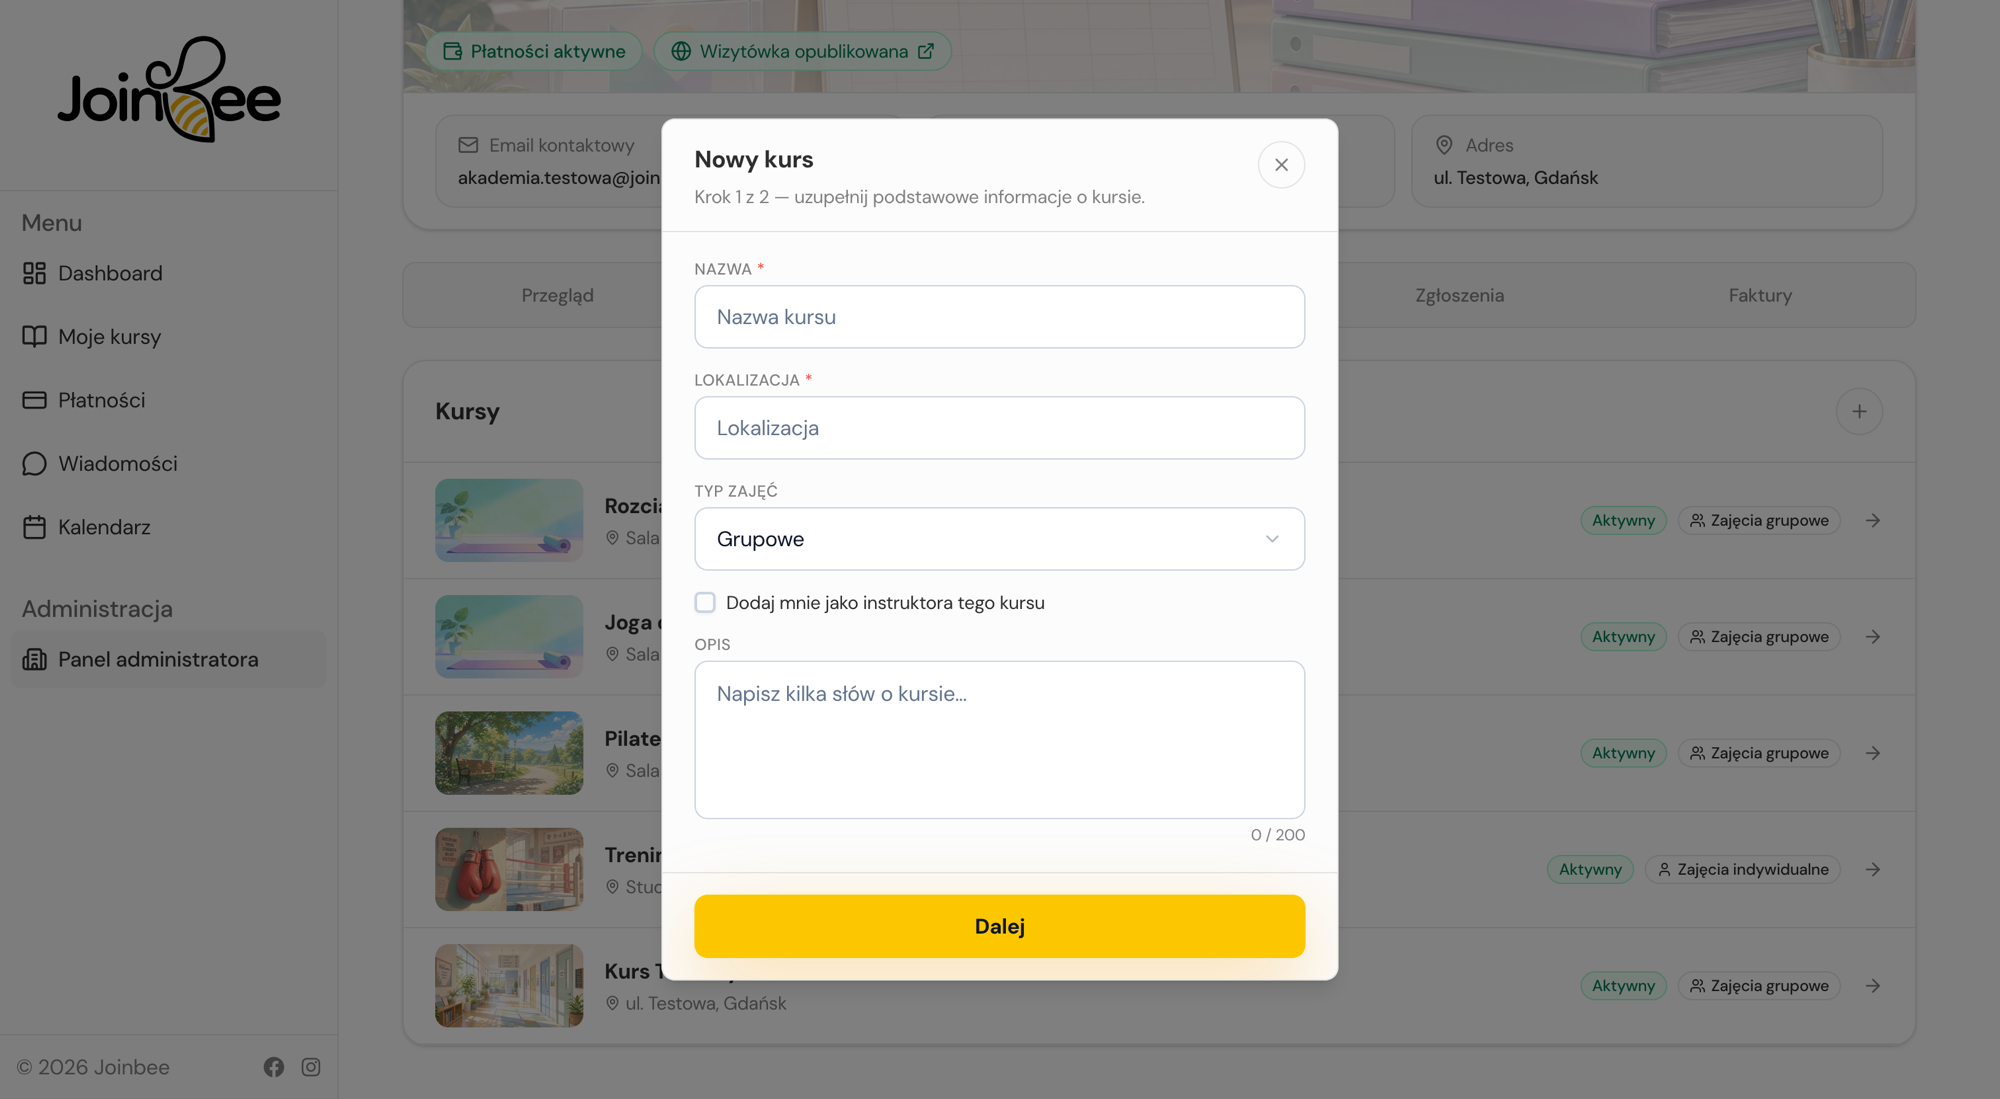Viewport: 2000px width, 1099px height.
Task: Add new course with plus icon
Action: [x=1859, y=411]
